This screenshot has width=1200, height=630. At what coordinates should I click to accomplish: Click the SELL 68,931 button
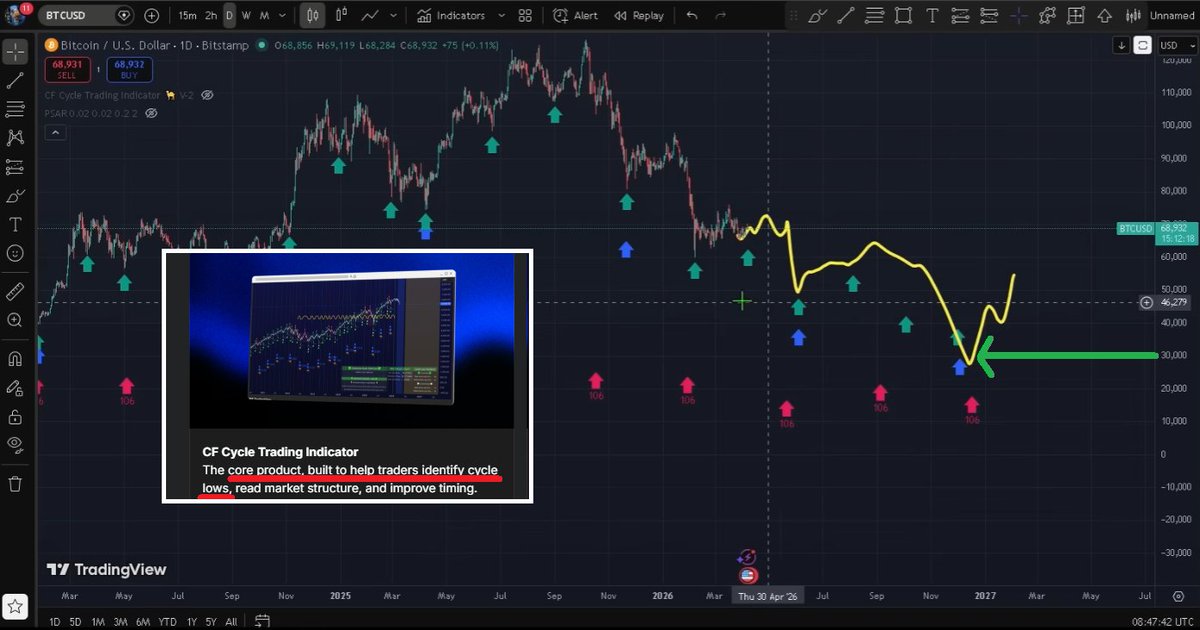pyautogui.click(x=67, y=69)
